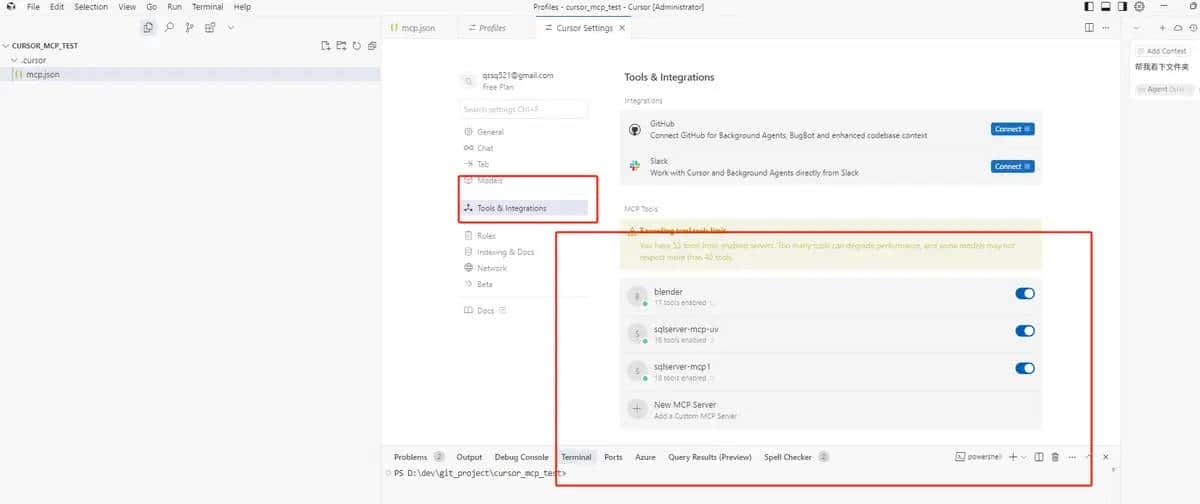
Task: Select Rules in the settings sidebar
Action: coord(486,236)
